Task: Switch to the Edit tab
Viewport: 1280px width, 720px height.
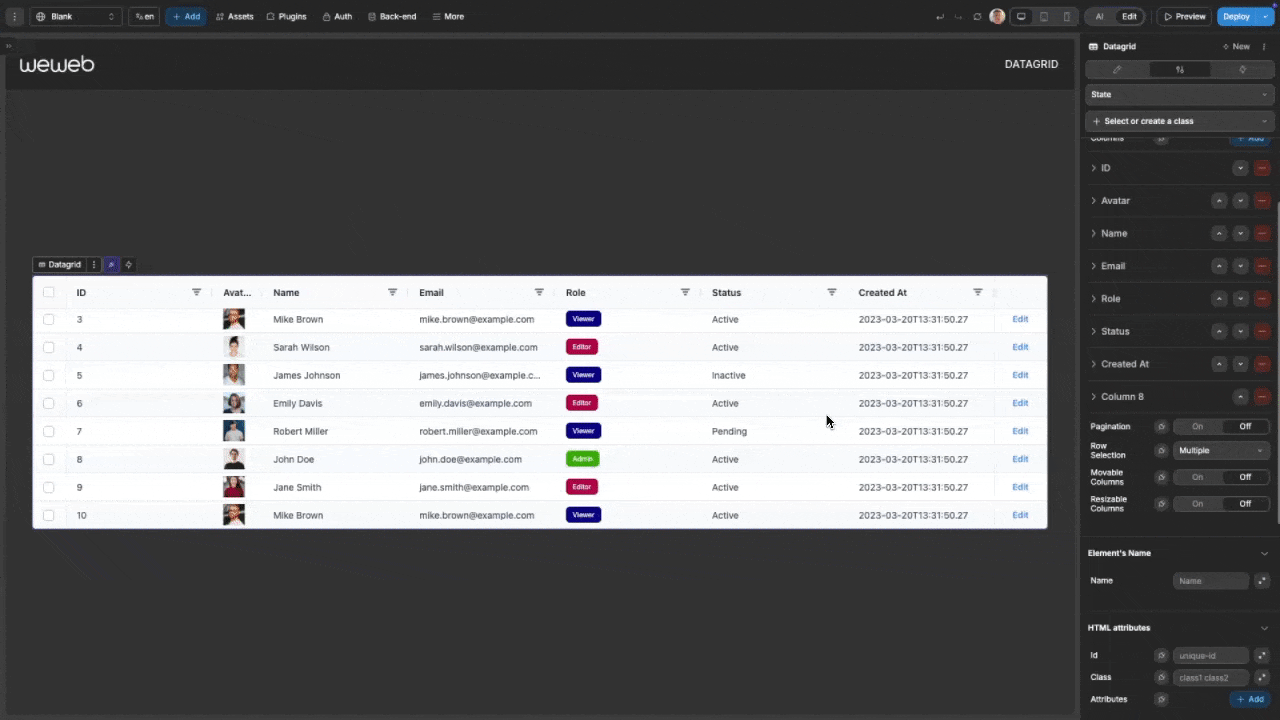Action: [1129, 16]
